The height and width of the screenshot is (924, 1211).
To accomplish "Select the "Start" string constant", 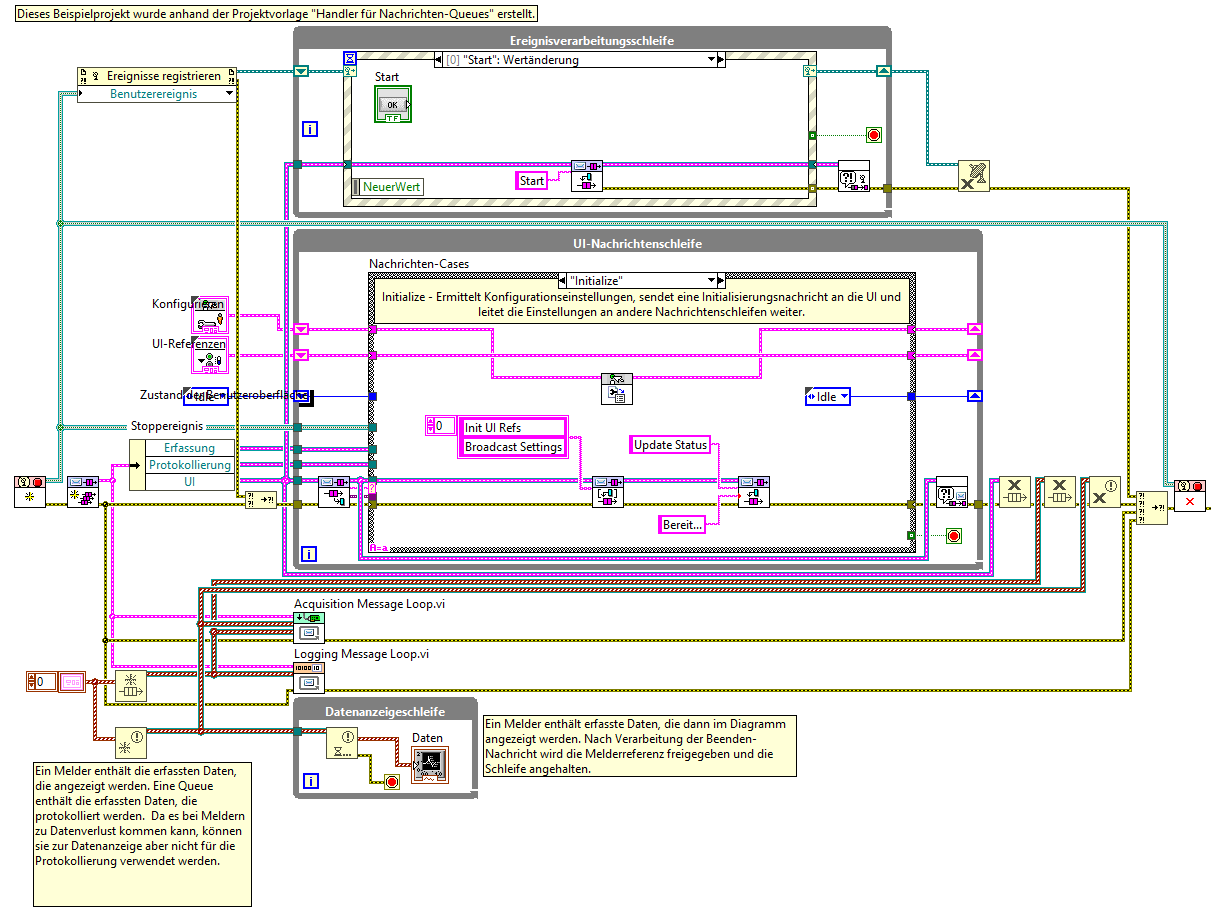I will click(x=532, y=181).
